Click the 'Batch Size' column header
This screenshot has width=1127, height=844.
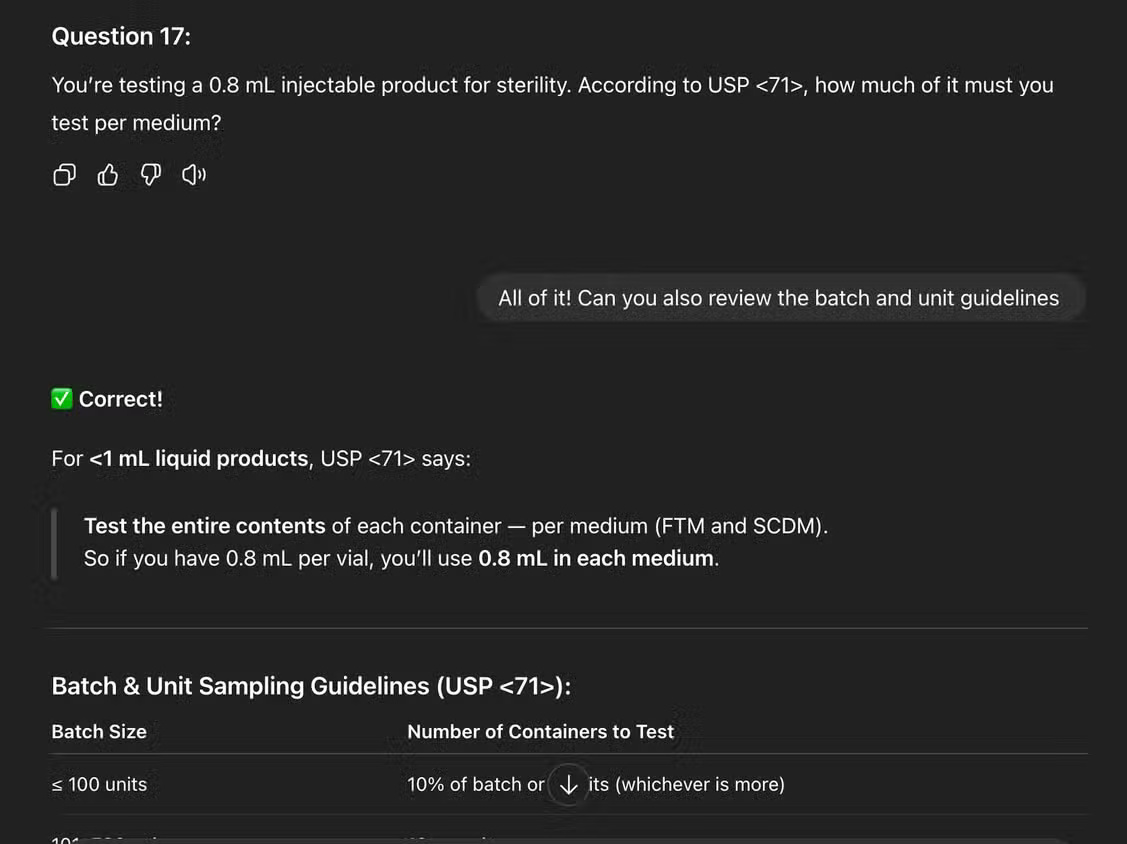(x=99, y=732)
